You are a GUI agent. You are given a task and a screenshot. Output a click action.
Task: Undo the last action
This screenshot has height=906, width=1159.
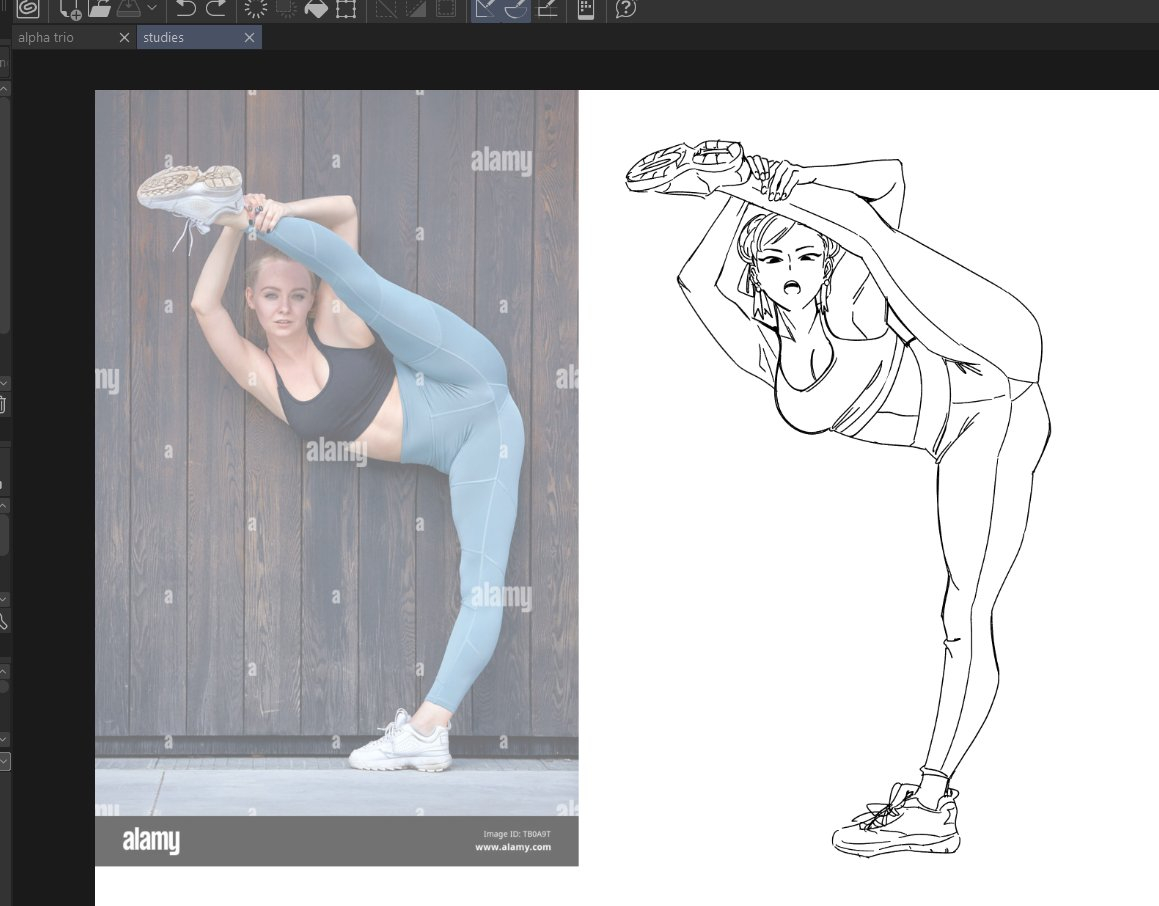tap(185, 9)
